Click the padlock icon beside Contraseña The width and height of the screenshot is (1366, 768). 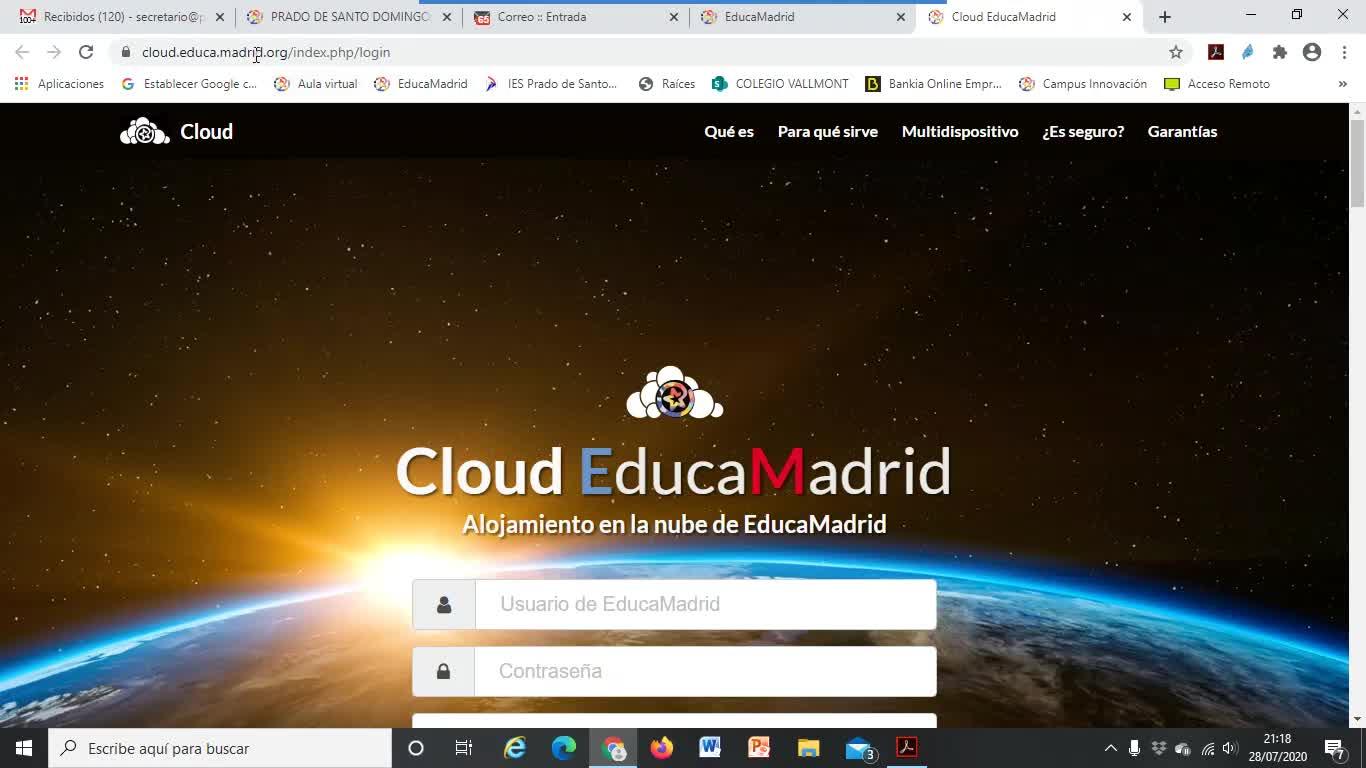pyautogui.click(x=443, y=671)
